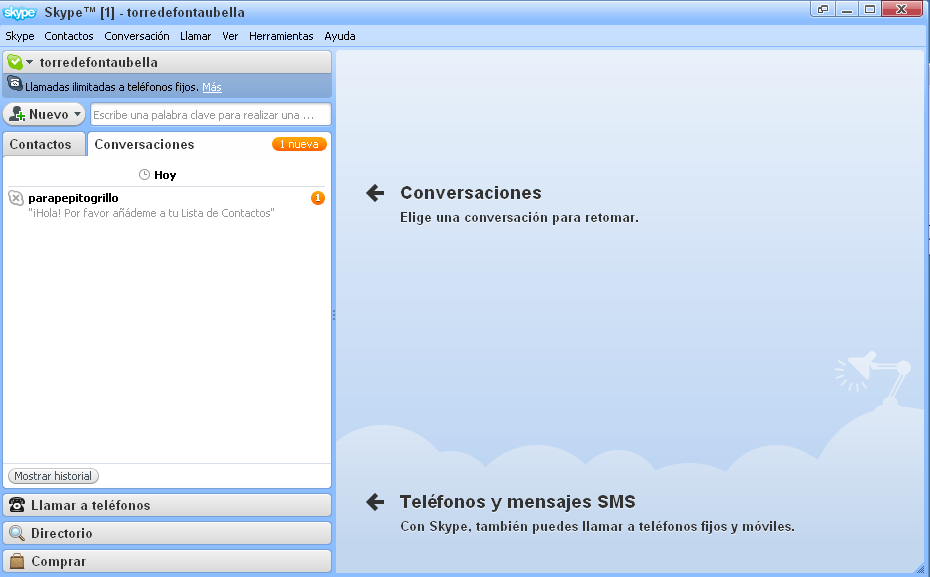Viewport: 930px width, 577px height.
Task: Open the parapepitogrillo conversation
Action: tap(167, 205)
